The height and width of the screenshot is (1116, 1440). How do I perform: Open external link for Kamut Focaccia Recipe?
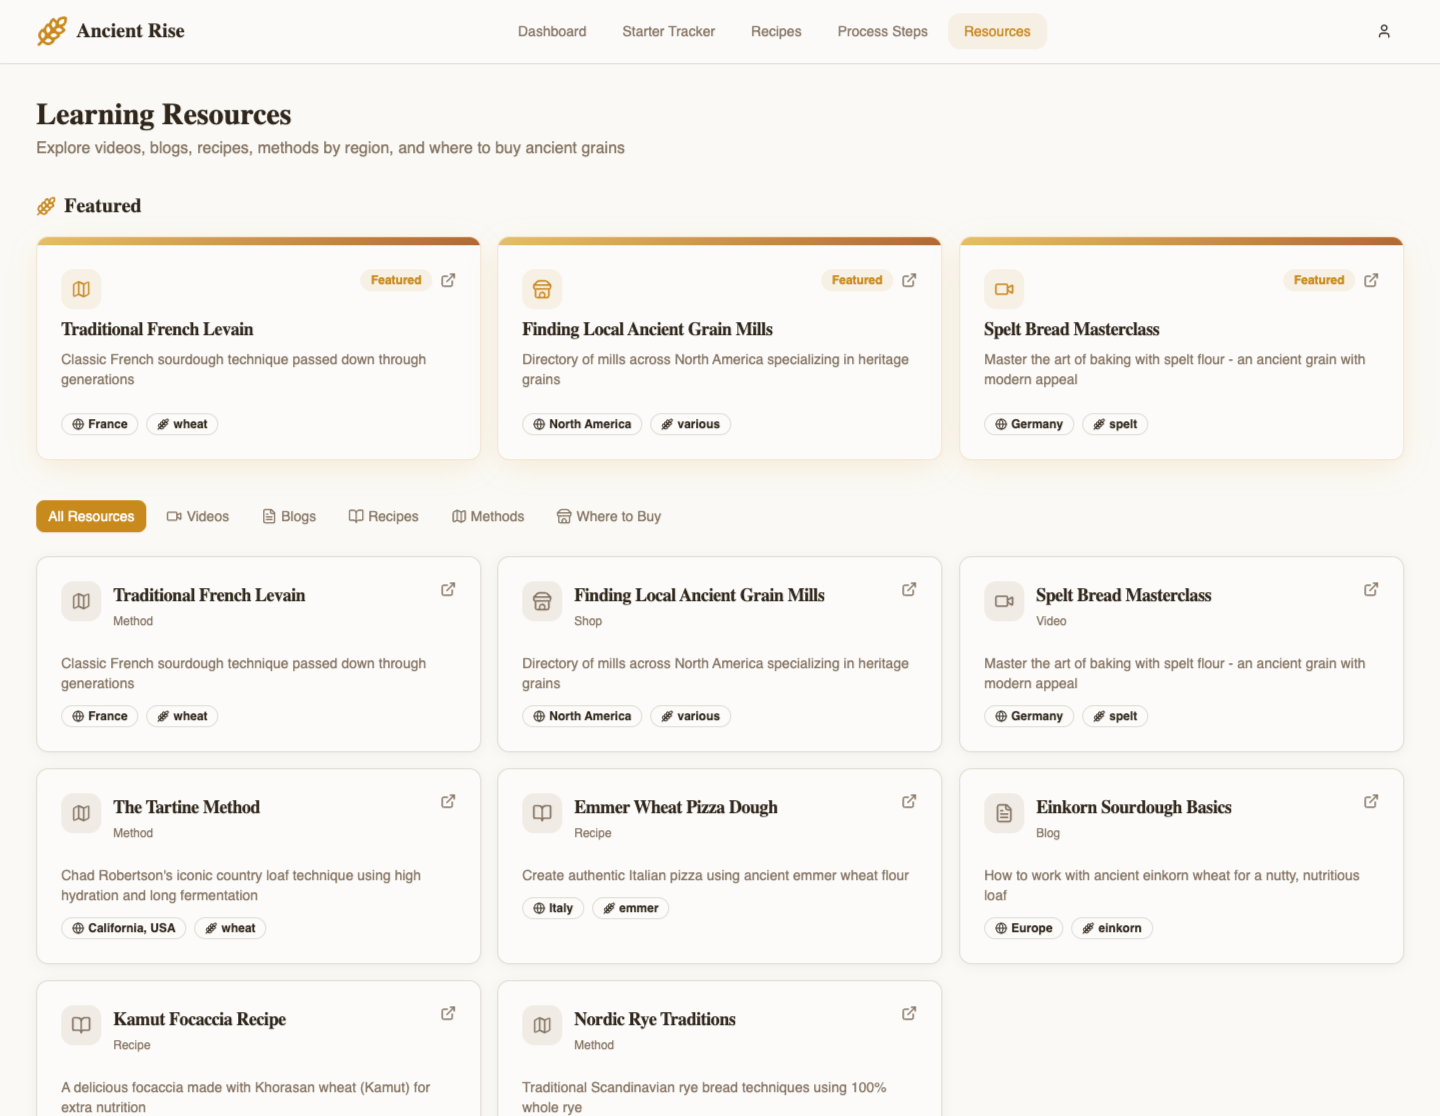click(x=448, y=1013)
